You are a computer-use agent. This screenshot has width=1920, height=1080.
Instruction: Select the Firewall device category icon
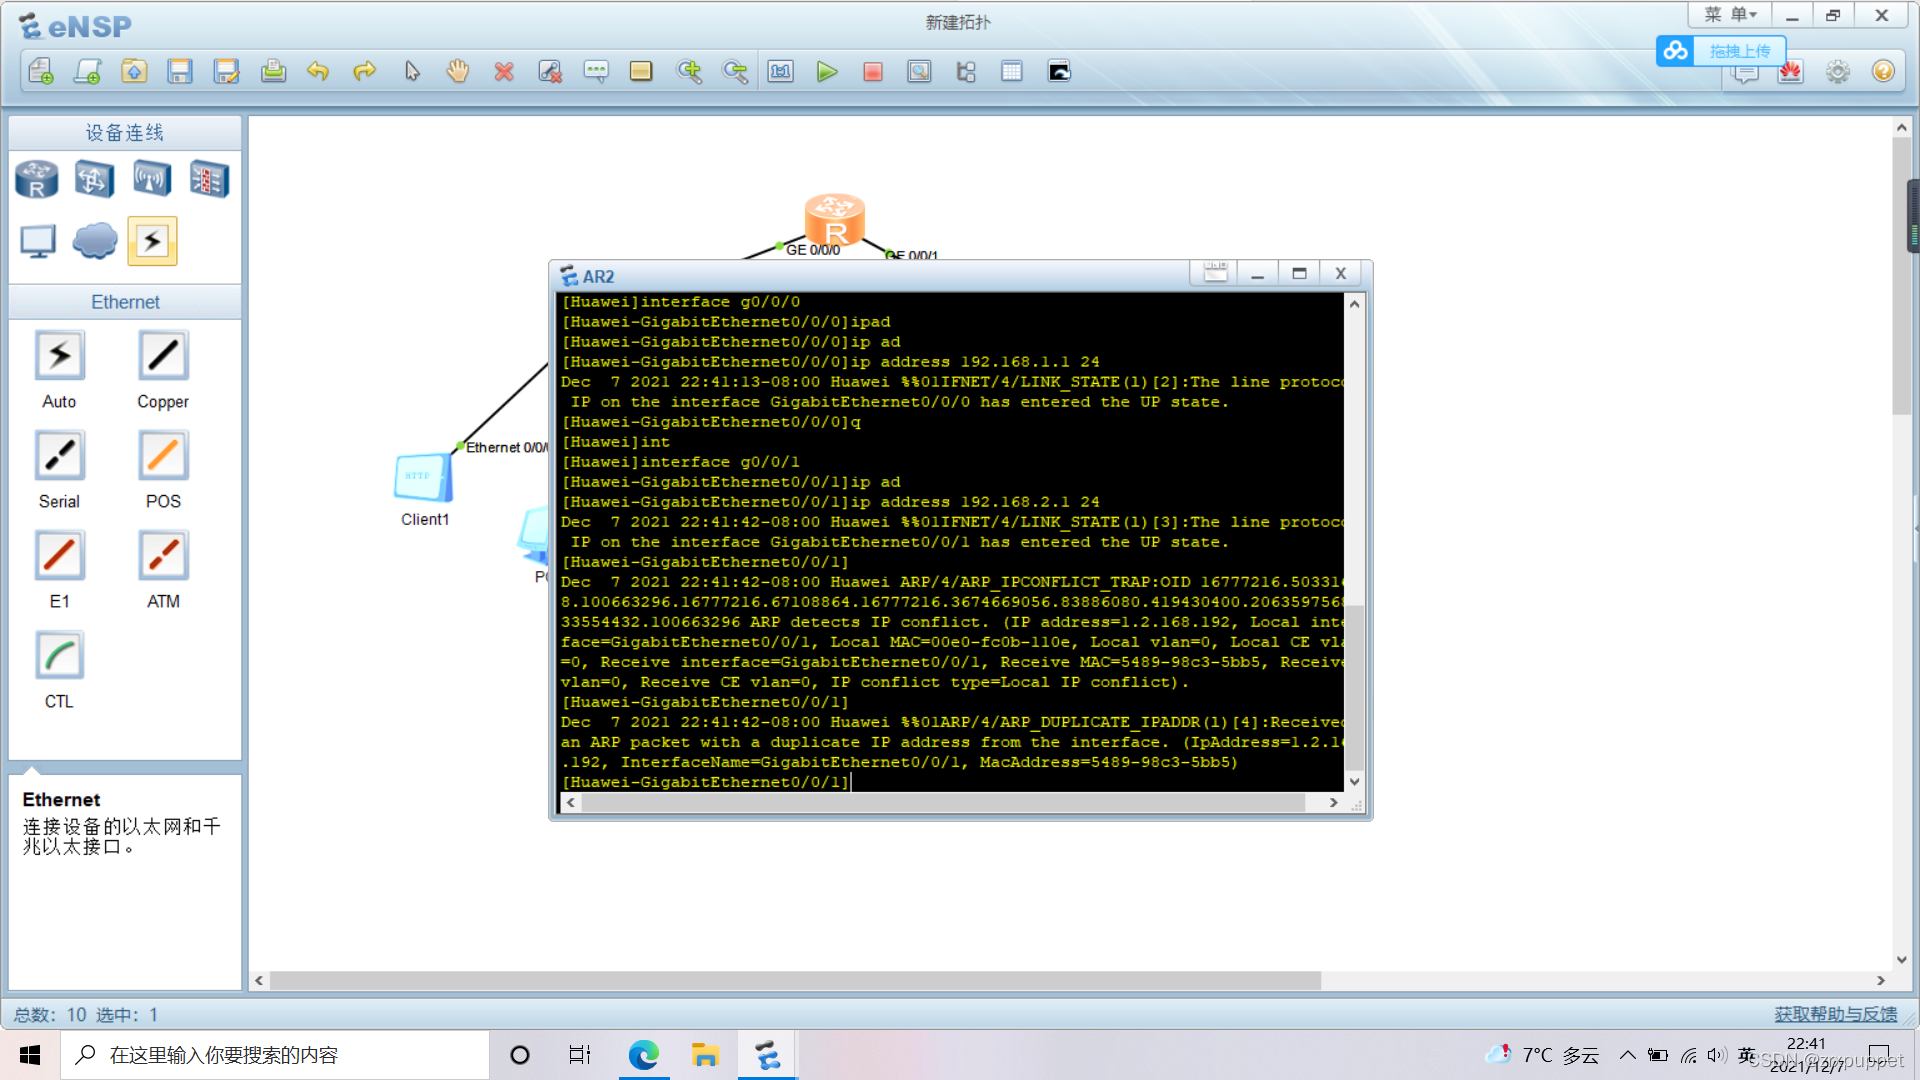coord(210,180)
